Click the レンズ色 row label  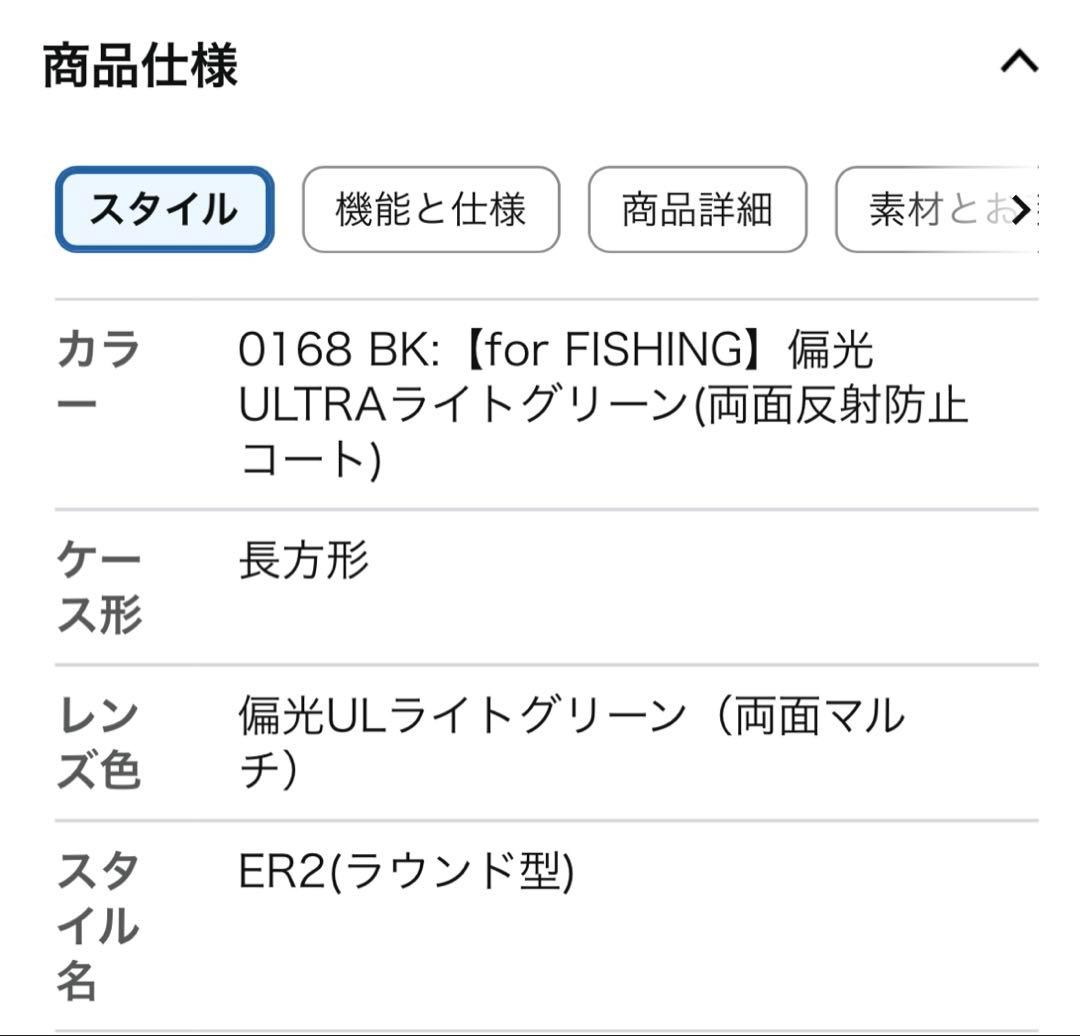(98, 743)
